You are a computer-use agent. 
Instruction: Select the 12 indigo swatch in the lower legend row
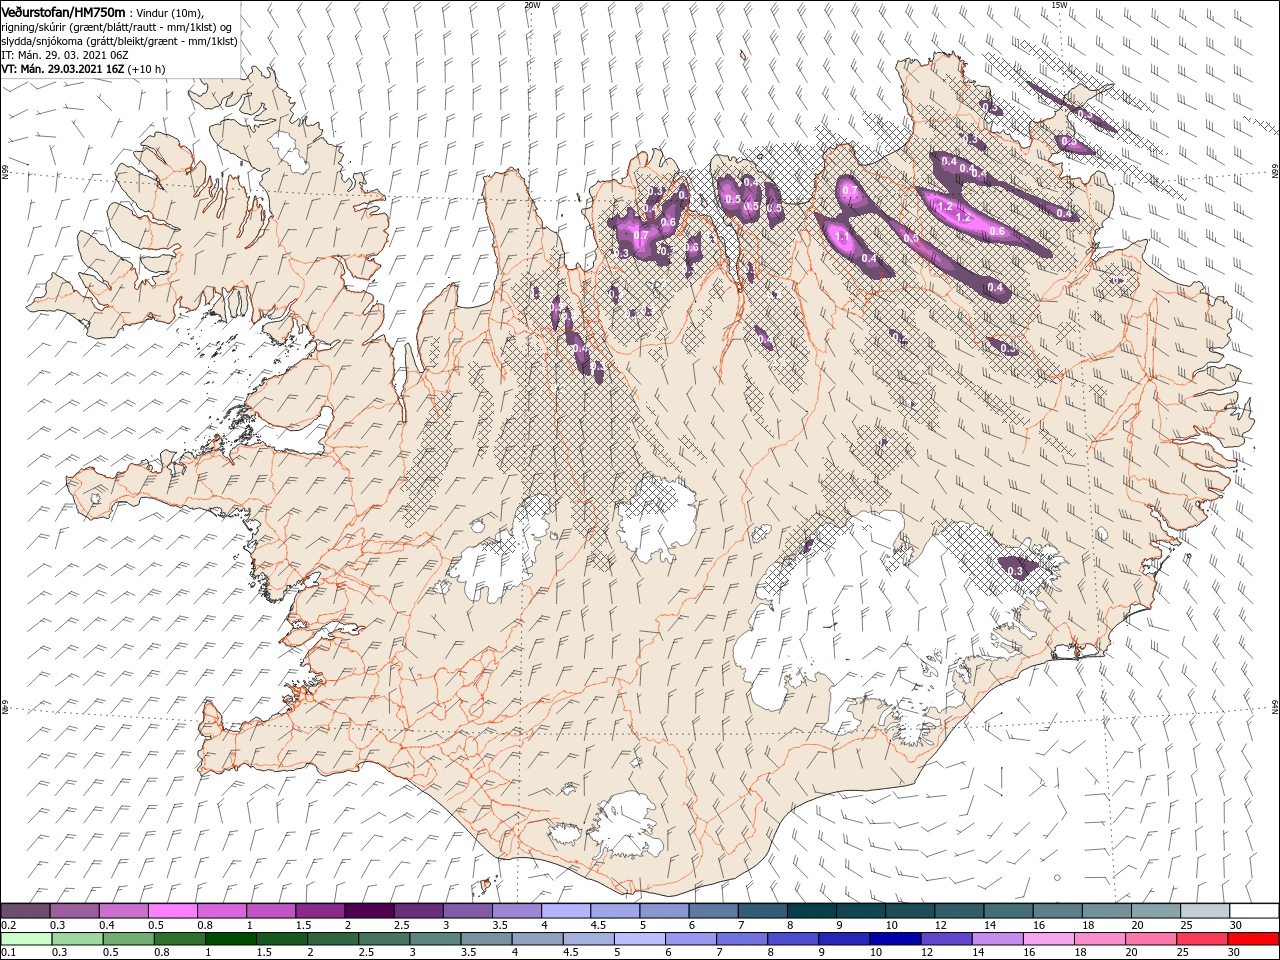946,939
